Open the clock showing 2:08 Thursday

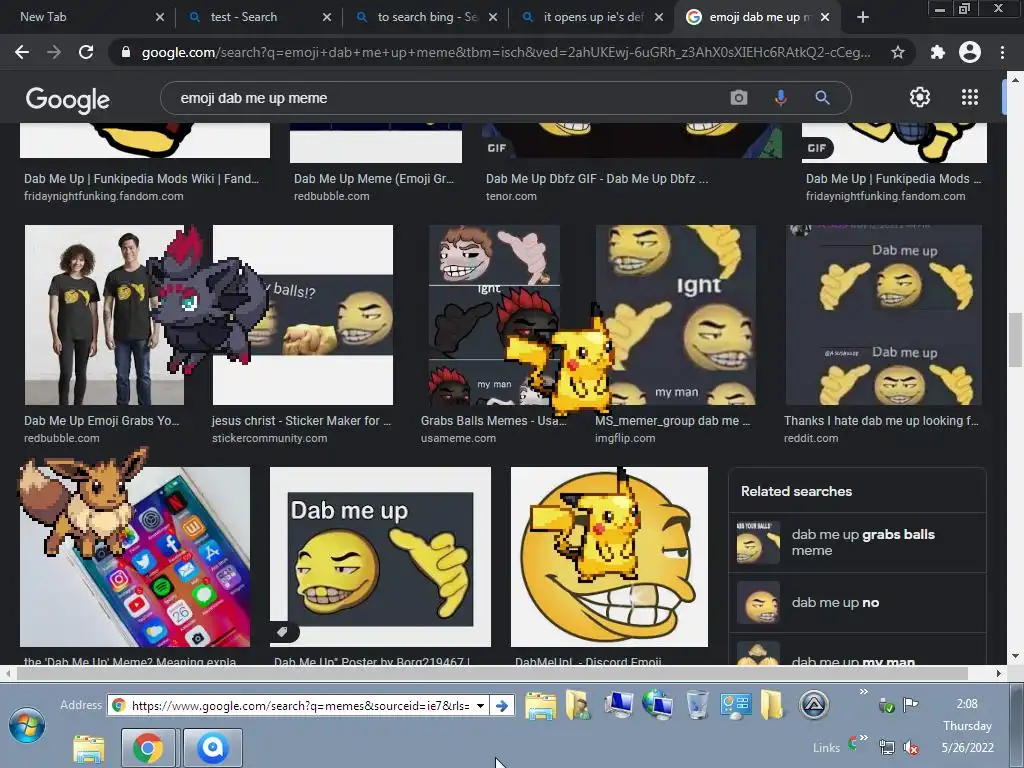click(x=967, y=725)
